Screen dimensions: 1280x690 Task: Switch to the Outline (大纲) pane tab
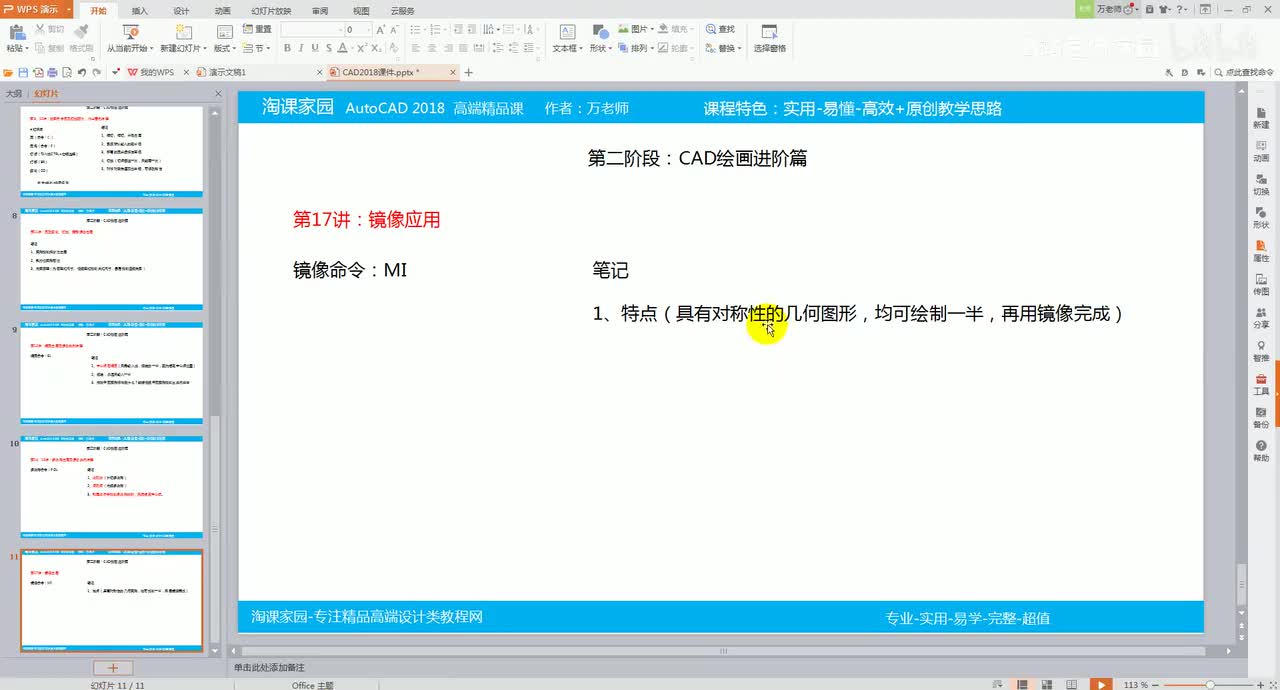[14, 93]
